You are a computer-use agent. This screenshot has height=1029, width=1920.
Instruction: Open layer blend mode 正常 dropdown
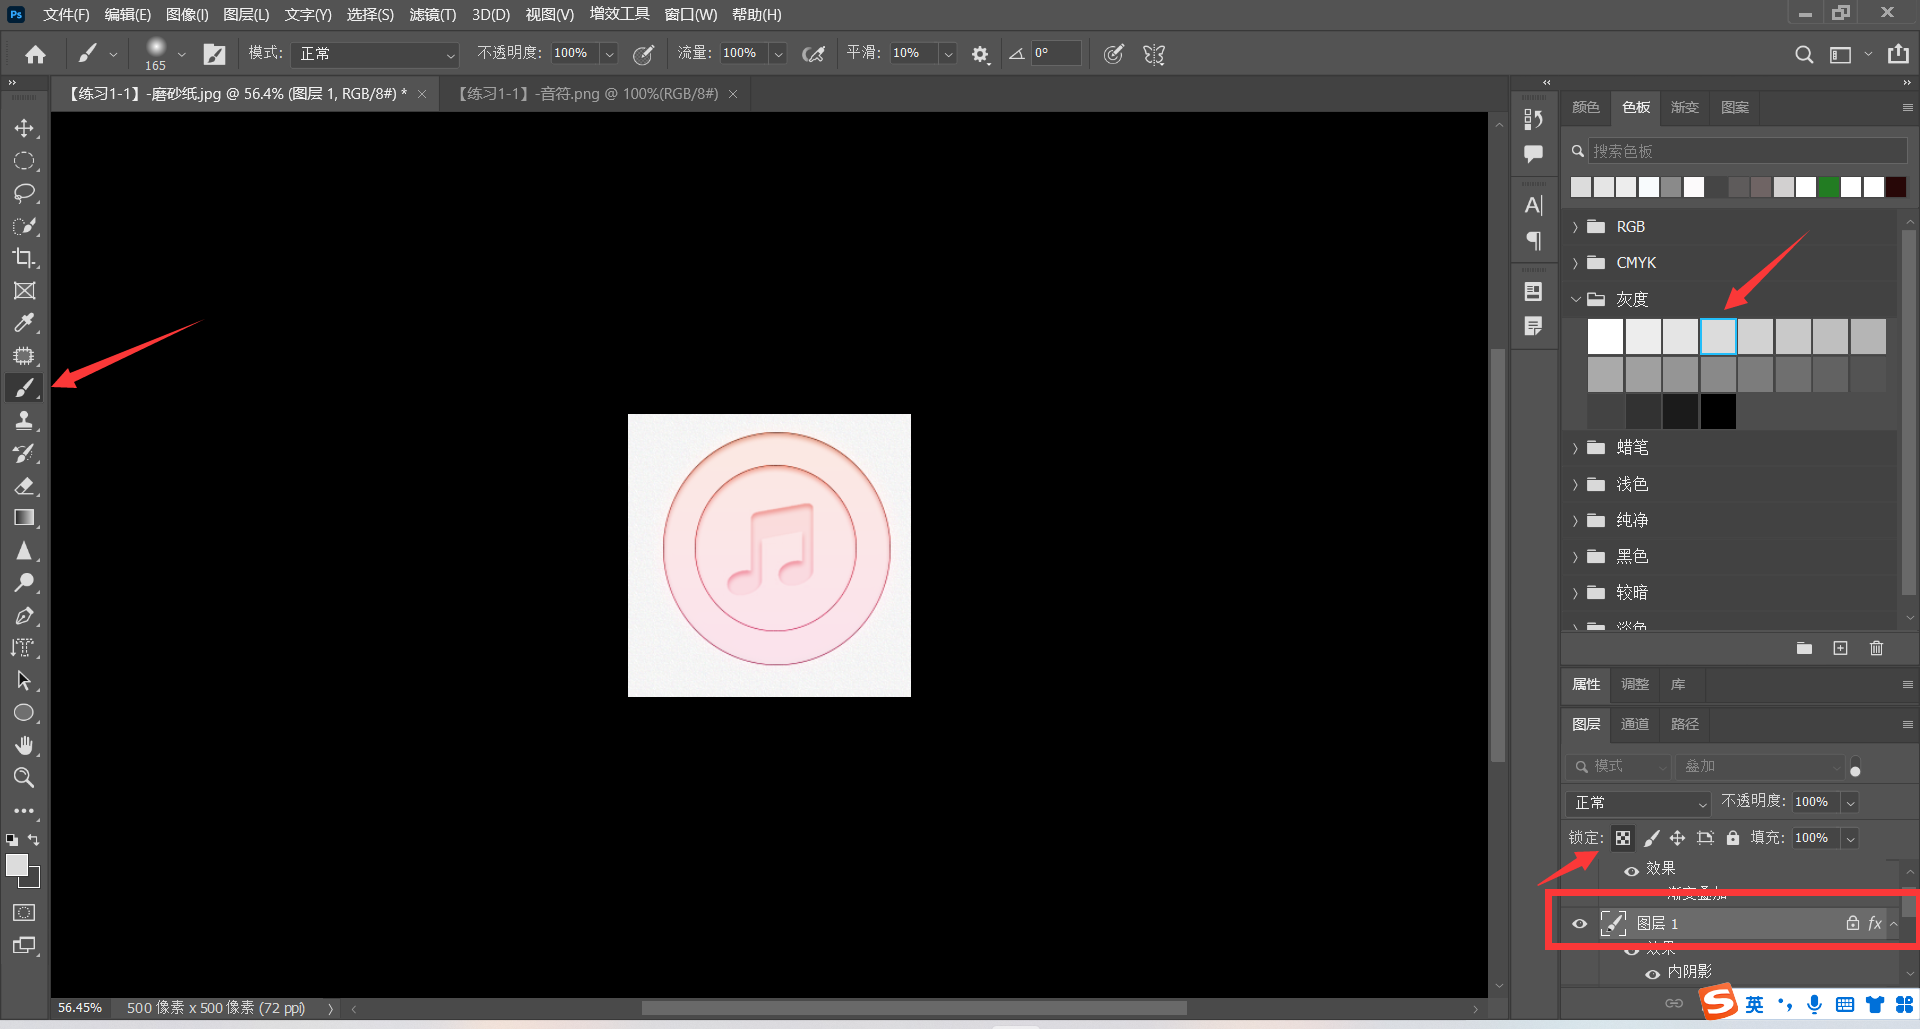tap(1639, 802)
